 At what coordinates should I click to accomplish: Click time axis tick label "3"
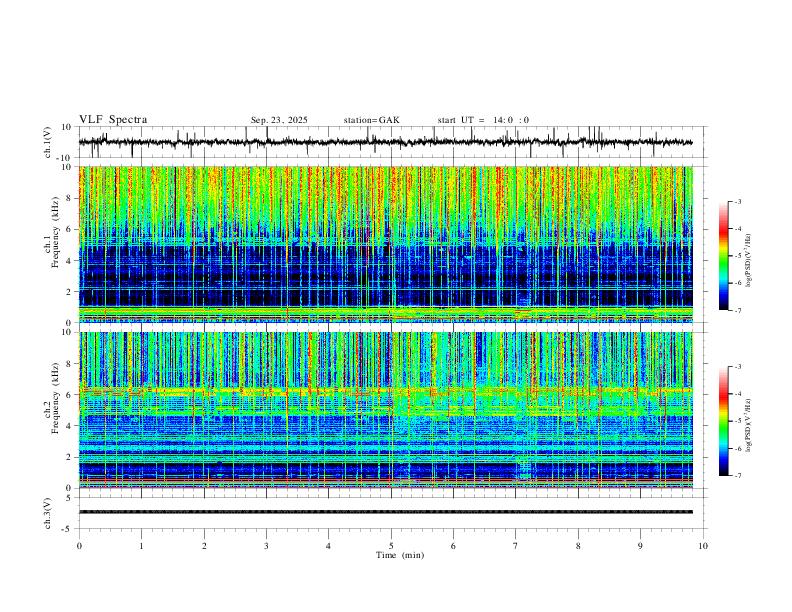tap(266, 546)
